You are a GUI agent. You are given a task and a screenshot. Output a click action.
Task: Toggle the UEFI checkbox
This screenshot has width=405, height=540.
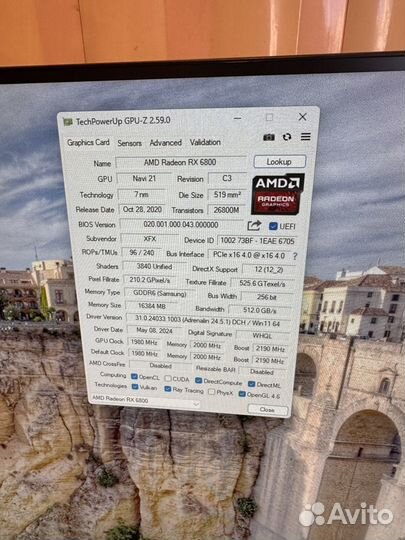pos(273,226)
